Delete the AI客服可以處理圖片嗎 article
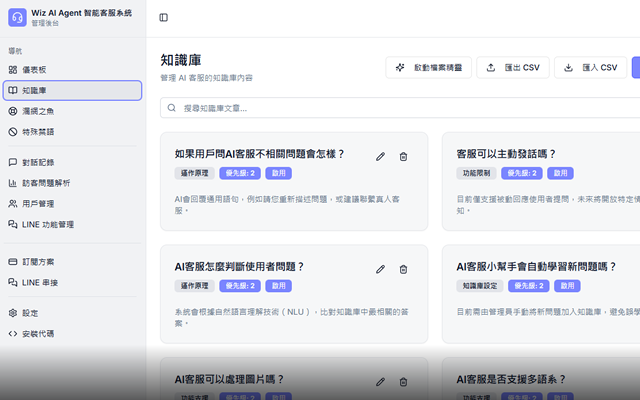 pos(403,381)
